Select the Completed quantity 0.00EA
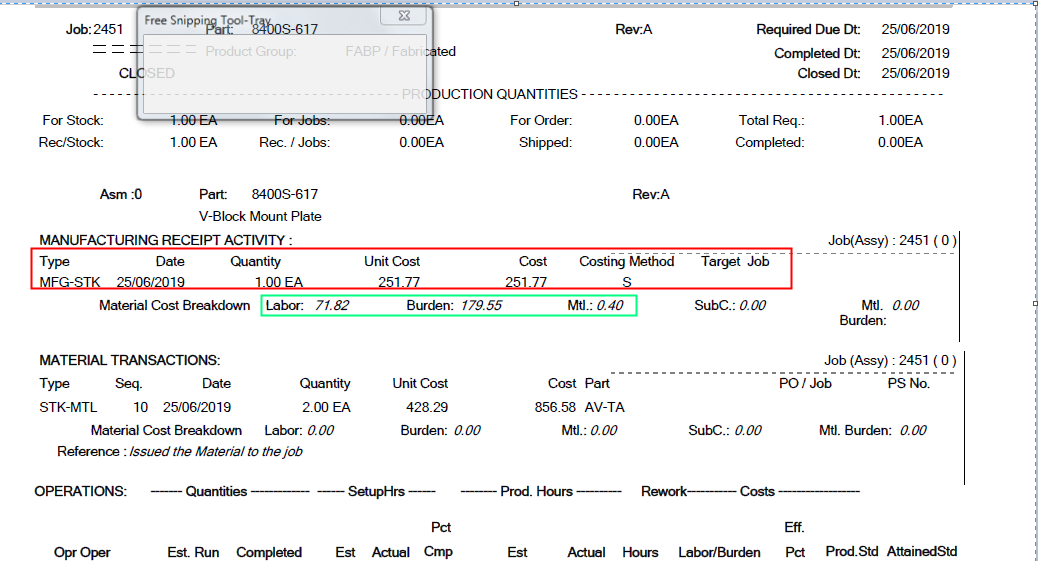Screen dimensions: 1038x561 pos(900,142)
